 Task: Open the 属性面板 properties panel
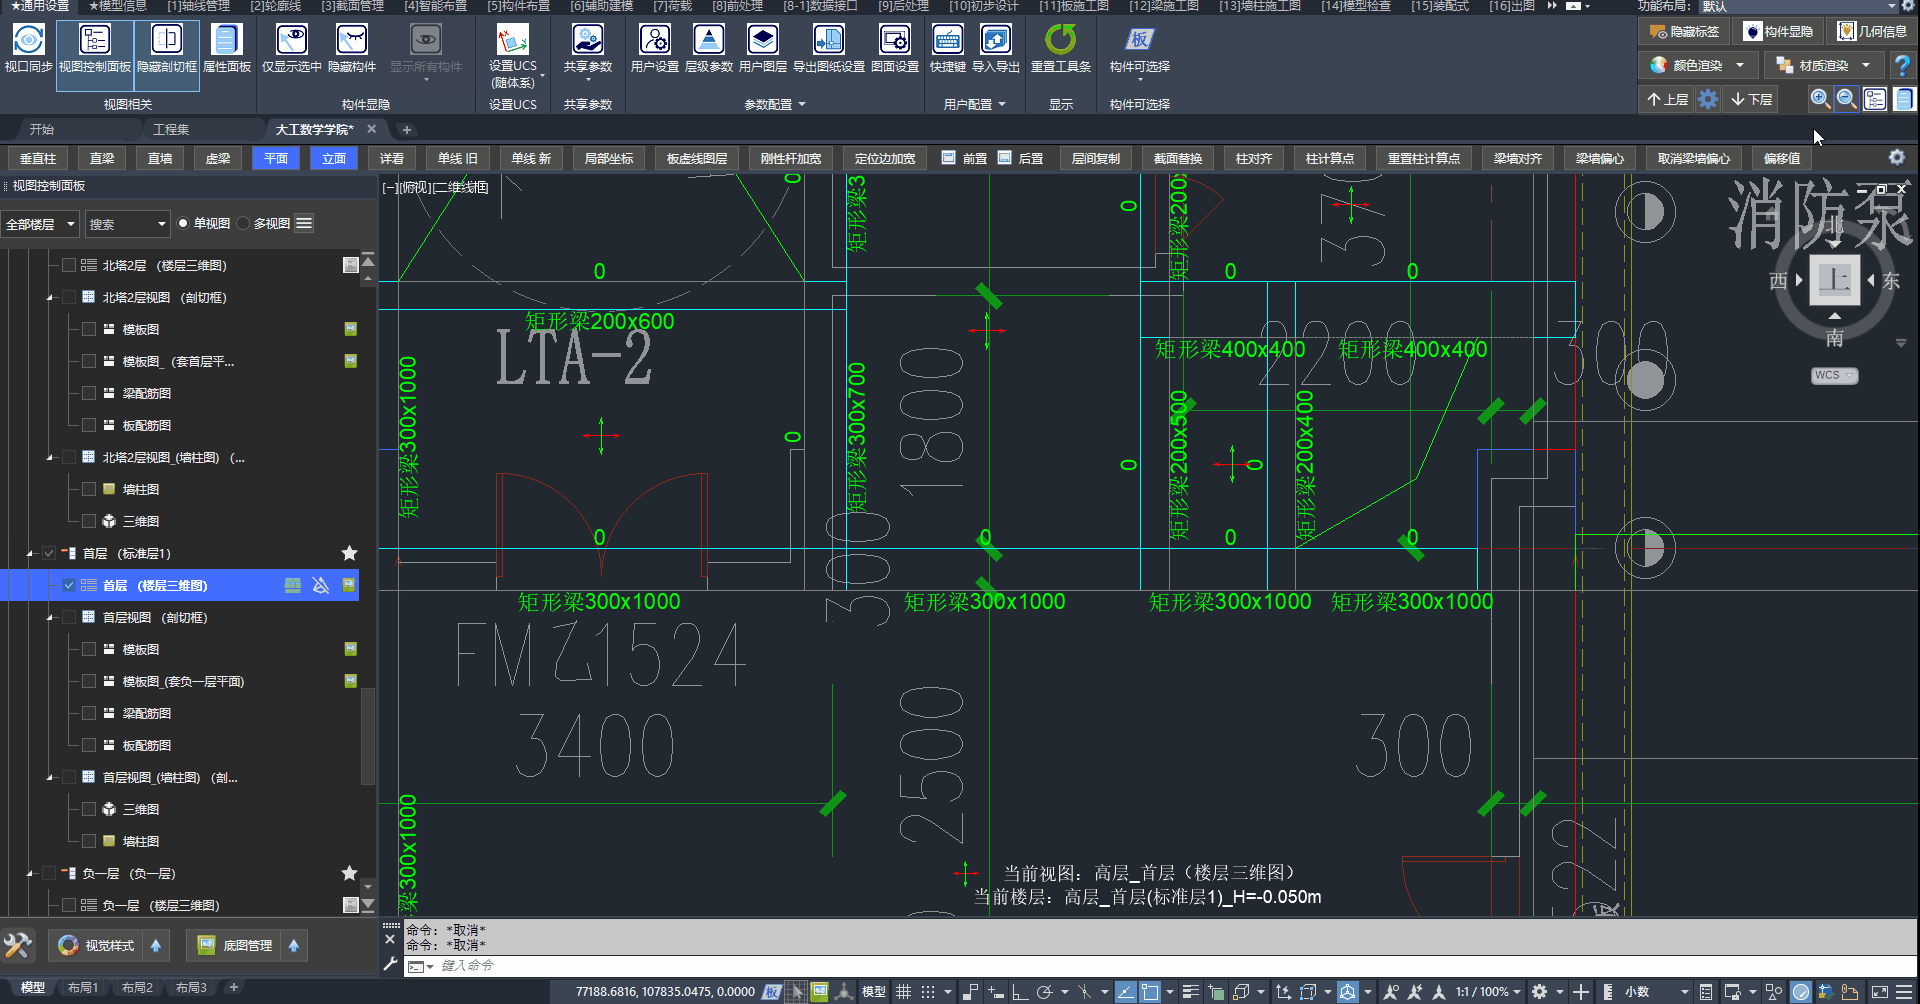[x=226, y=49]
